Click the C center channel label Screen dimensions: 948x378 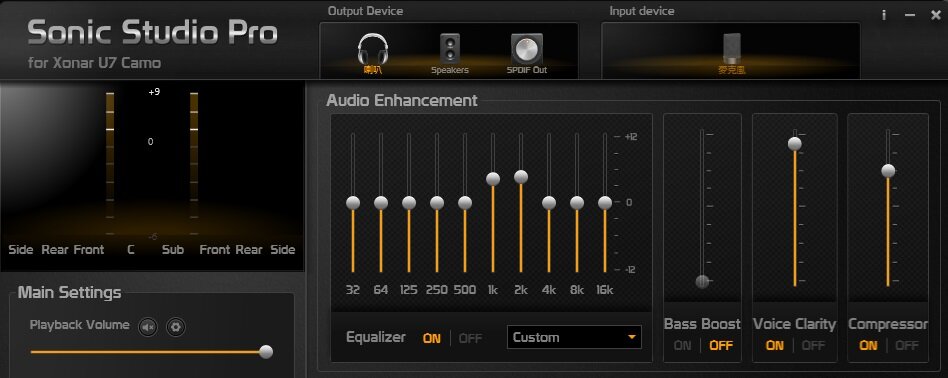click(131, 249)
